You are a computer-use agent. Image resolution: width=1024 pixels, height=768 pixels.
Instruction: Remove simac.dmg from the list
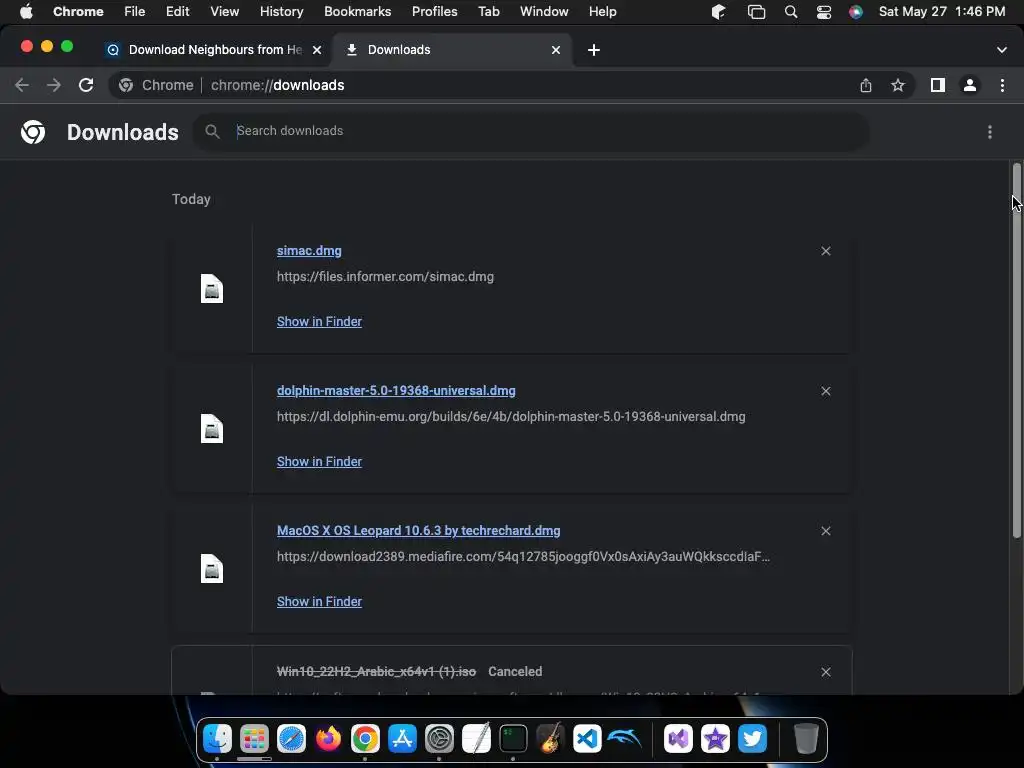pyautogui.click(x=825, y=251)
